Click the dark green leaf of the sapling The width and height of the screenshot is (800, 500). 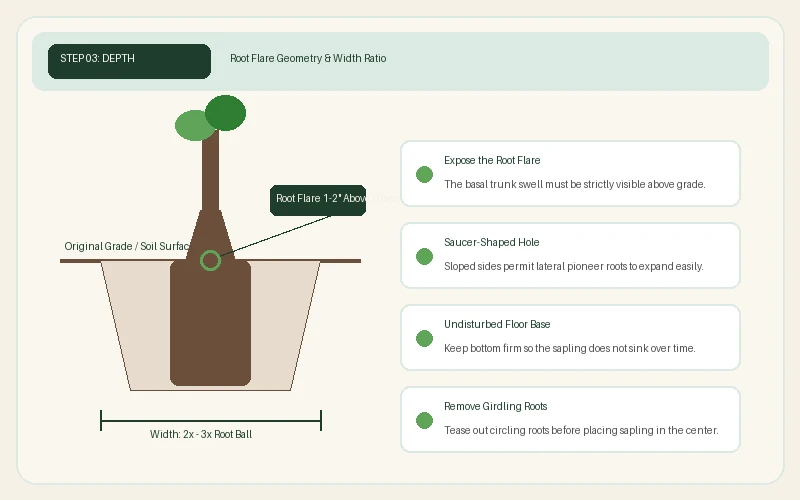226,113
